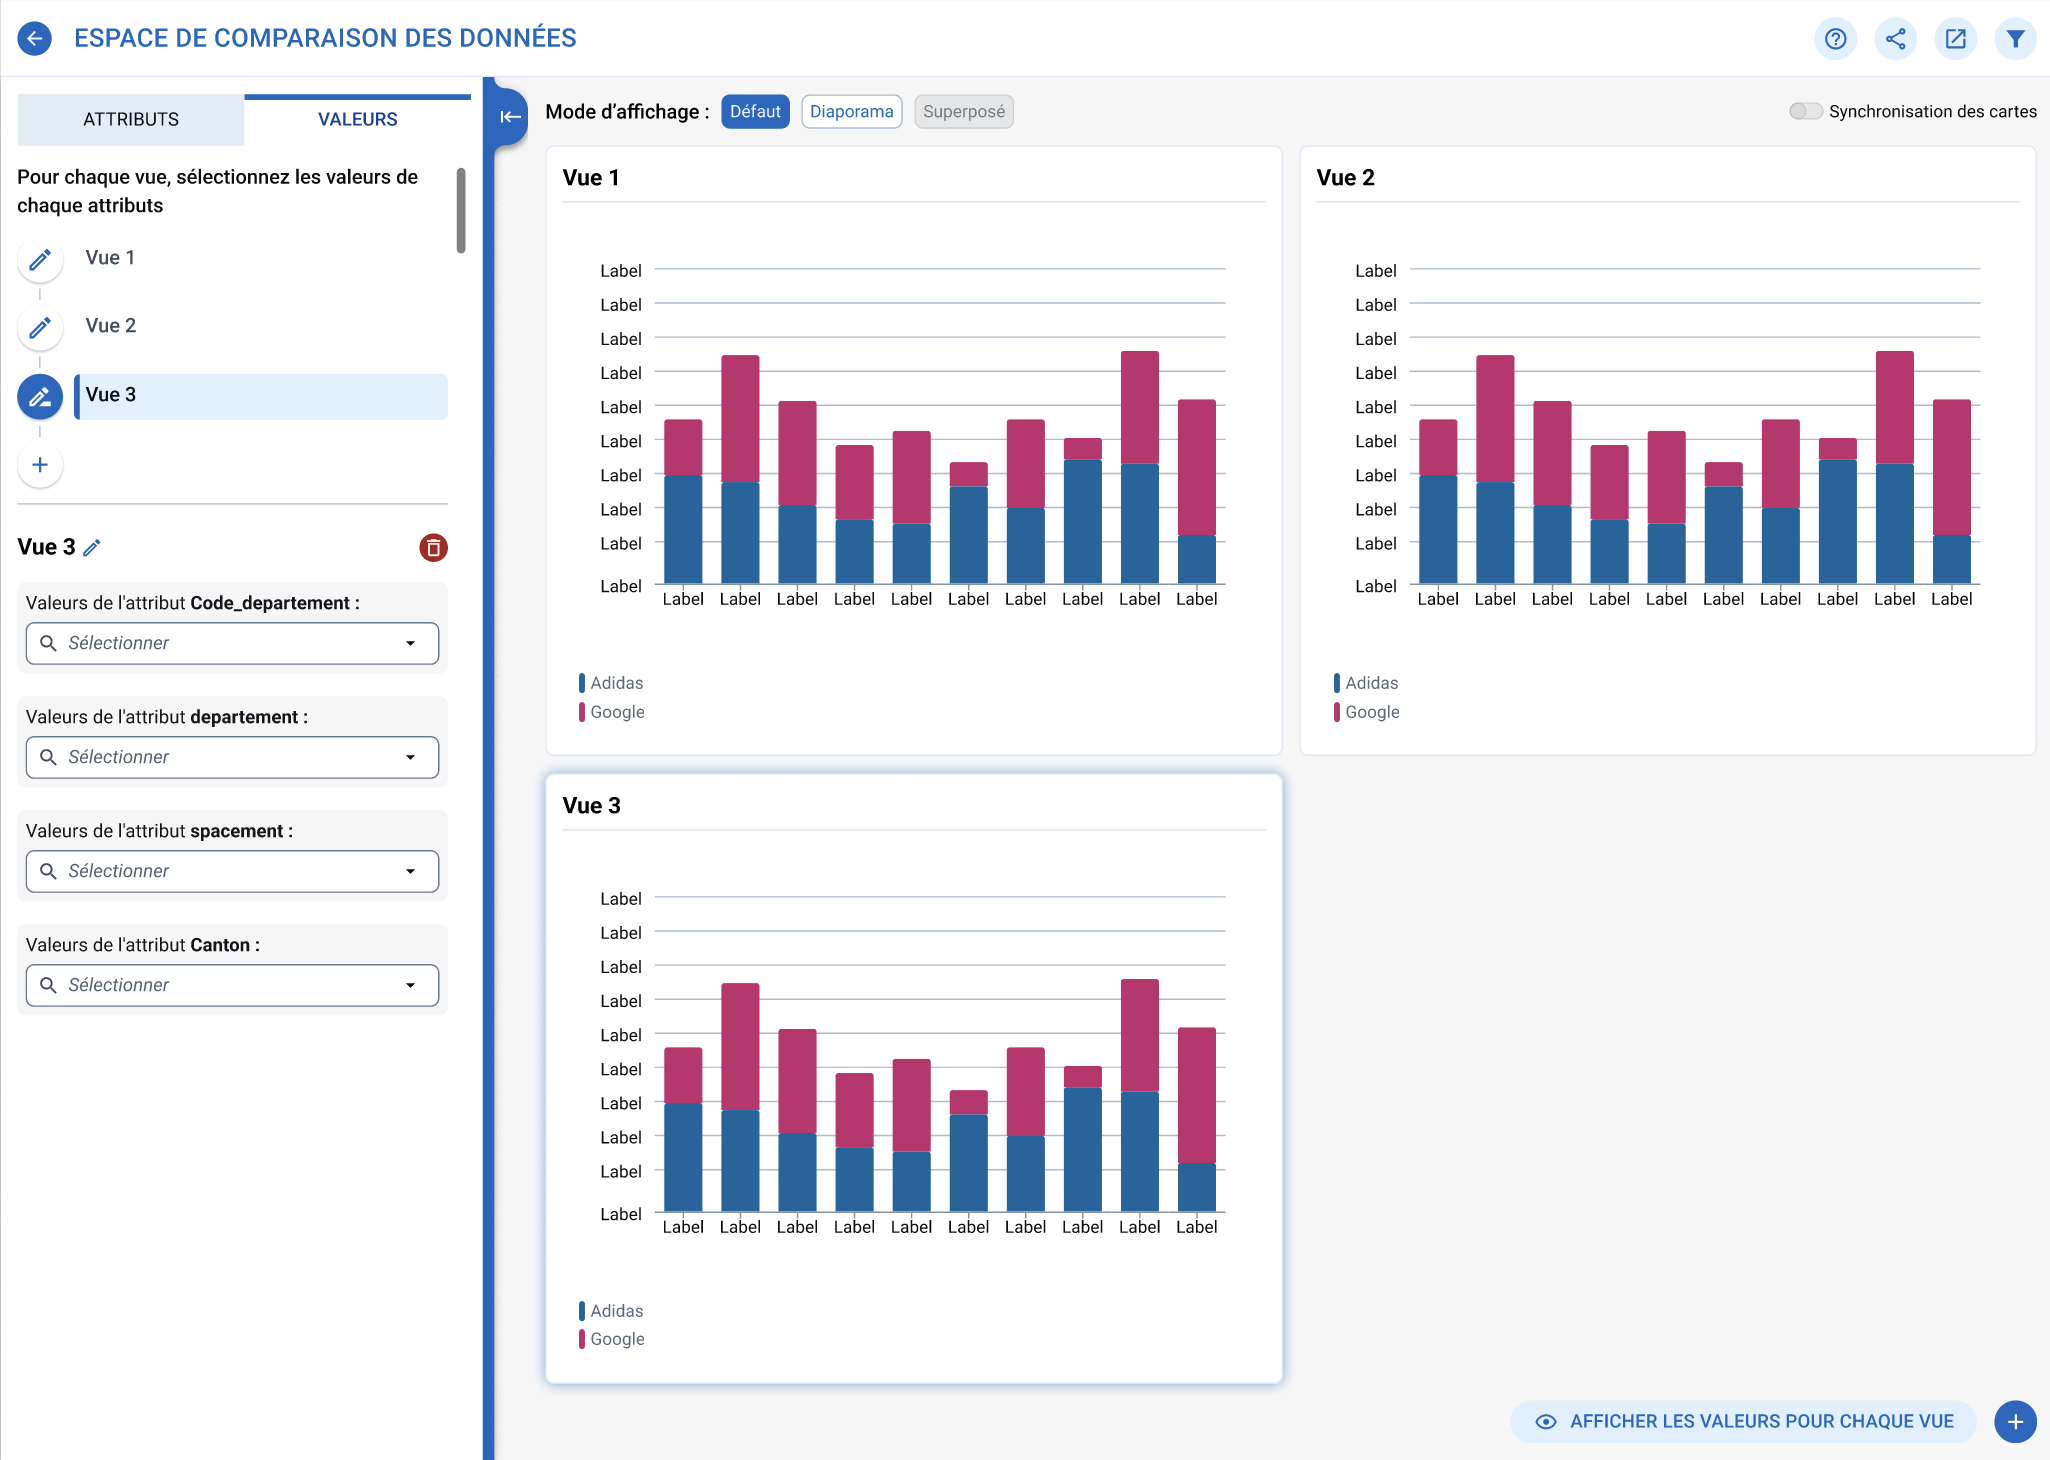Image resolution: width=2050 pixels, height=1460 pixels.
Task: Click Afficher les valeurs pour chaque vue
Action: 1743,1421
